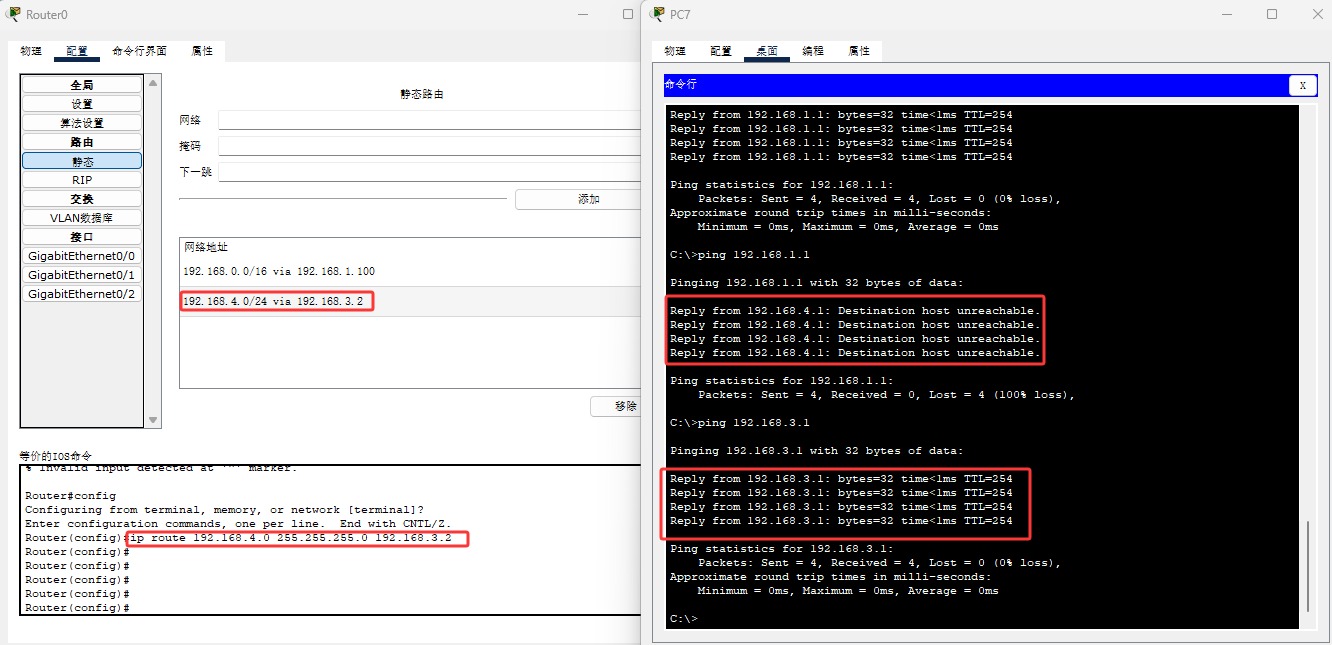The height and width of the screenshot is (645, 1332).
Task: Select GigabitEthernet0/2 interface
Action: (82, 294)
